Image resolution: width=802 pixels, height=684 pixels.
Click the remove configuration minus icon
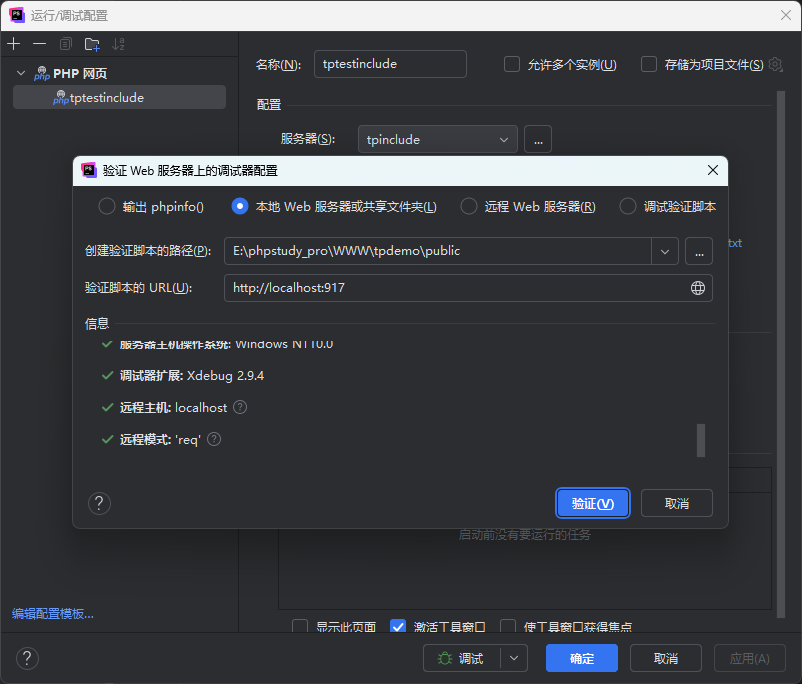[x=39, y=44]
